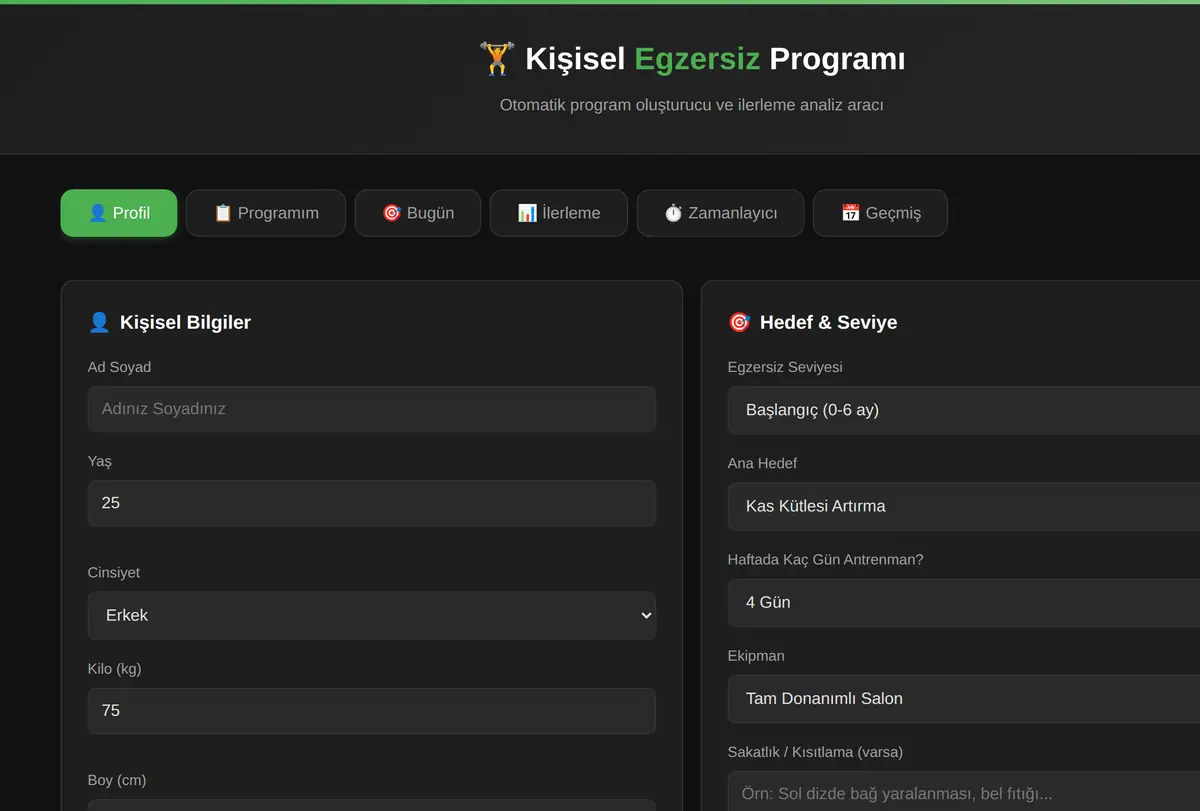Focus the Yaş field showing 25
The height and width of the screenshot is (811, 1200).
click(x=372, y=503)
